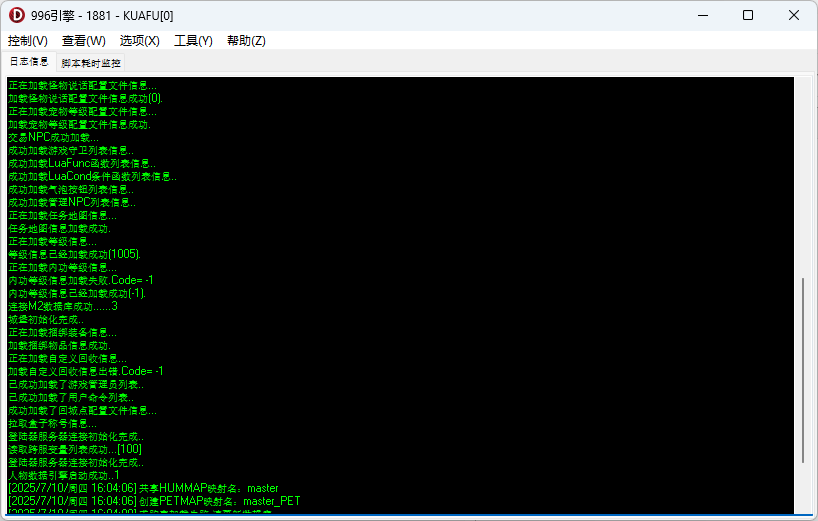Open the 控制(V) menu
Screen dimensions: 818x521
click(28, 41)
